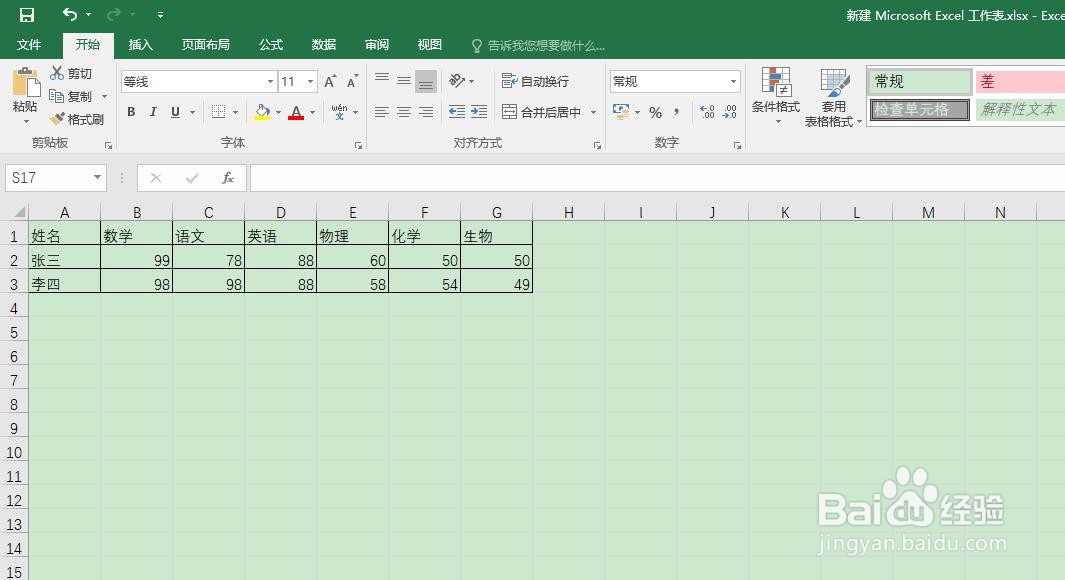Select the Italic formatting icon

click(151, 112)
